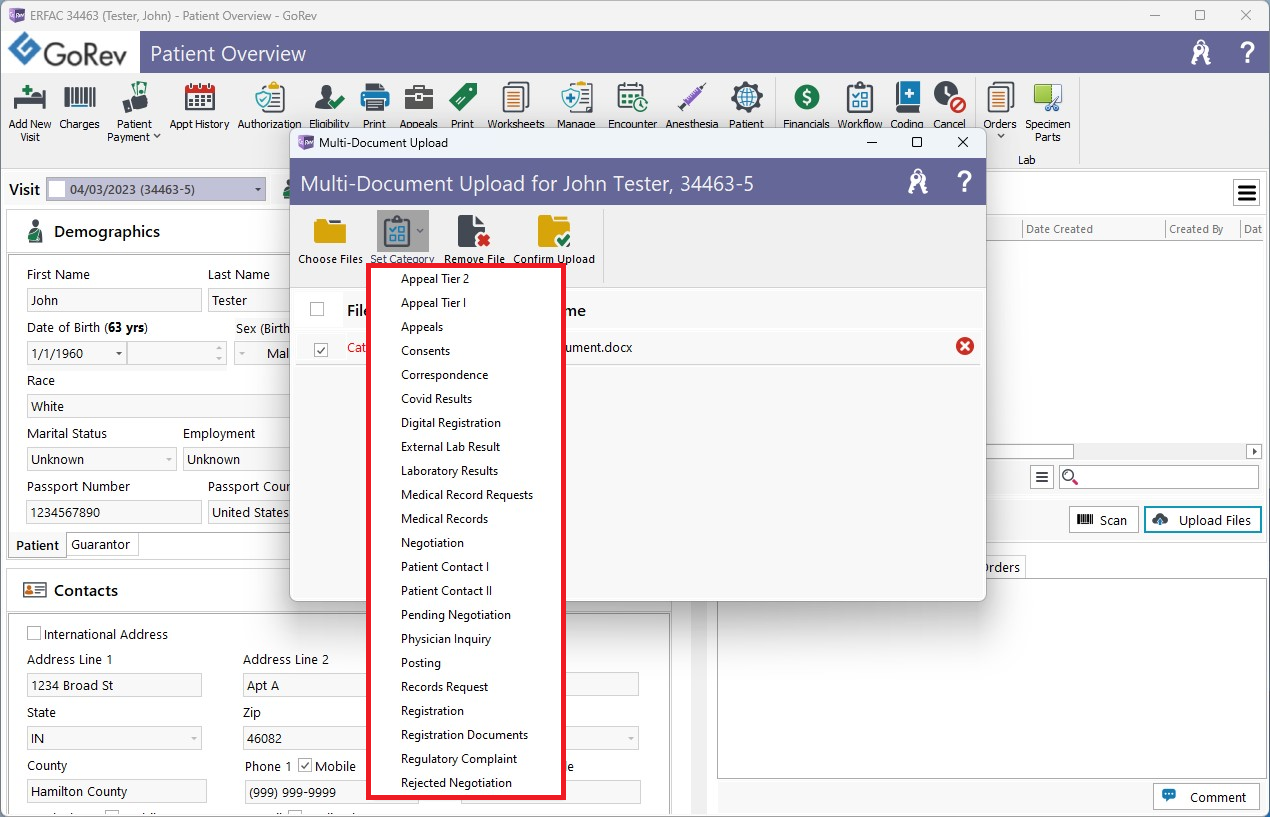Switch to the Patient tab
The width and height of the screenshot is (1270, 817).
click(x=38, y=545)
